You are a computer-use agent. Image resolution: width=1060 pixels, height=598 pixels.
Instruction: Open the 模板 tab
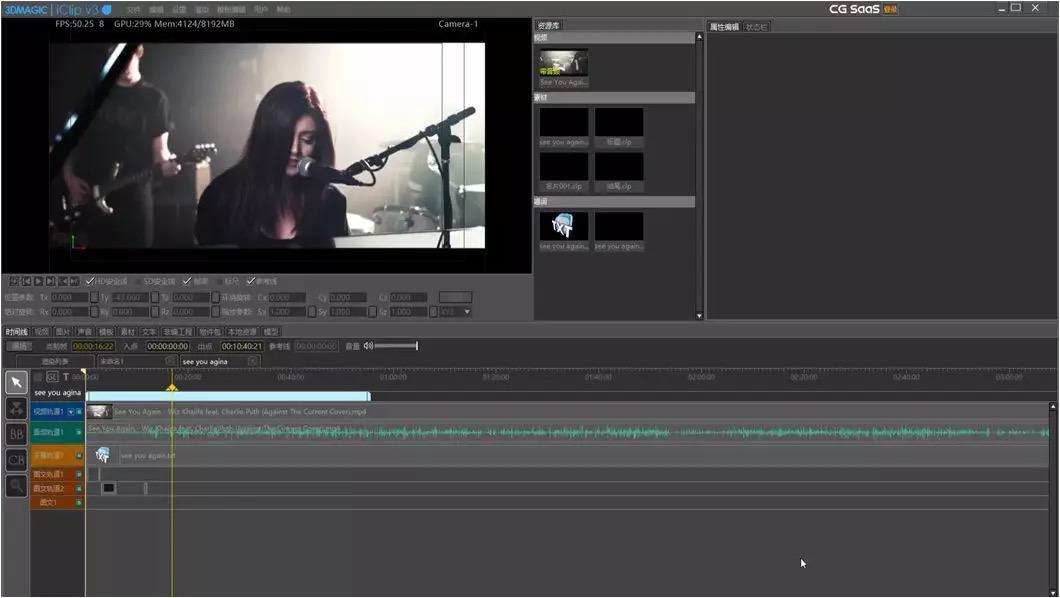tap(106, 332)
